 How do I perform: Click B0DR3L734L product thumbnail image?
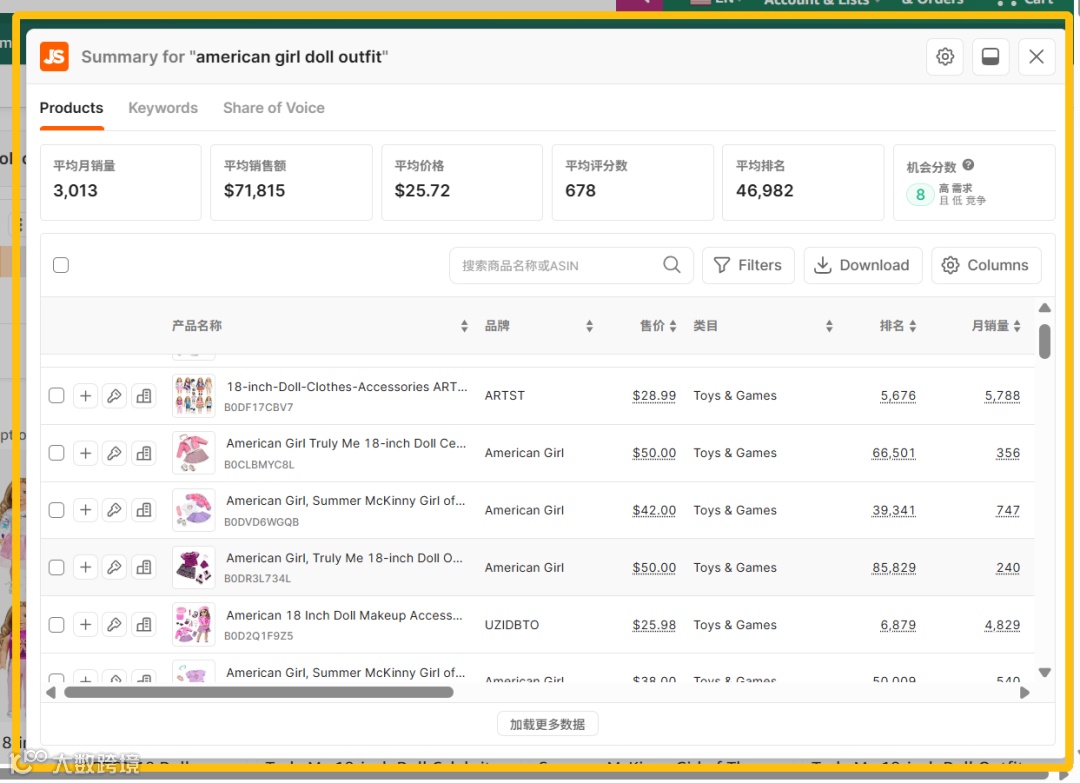click(194, 567)
